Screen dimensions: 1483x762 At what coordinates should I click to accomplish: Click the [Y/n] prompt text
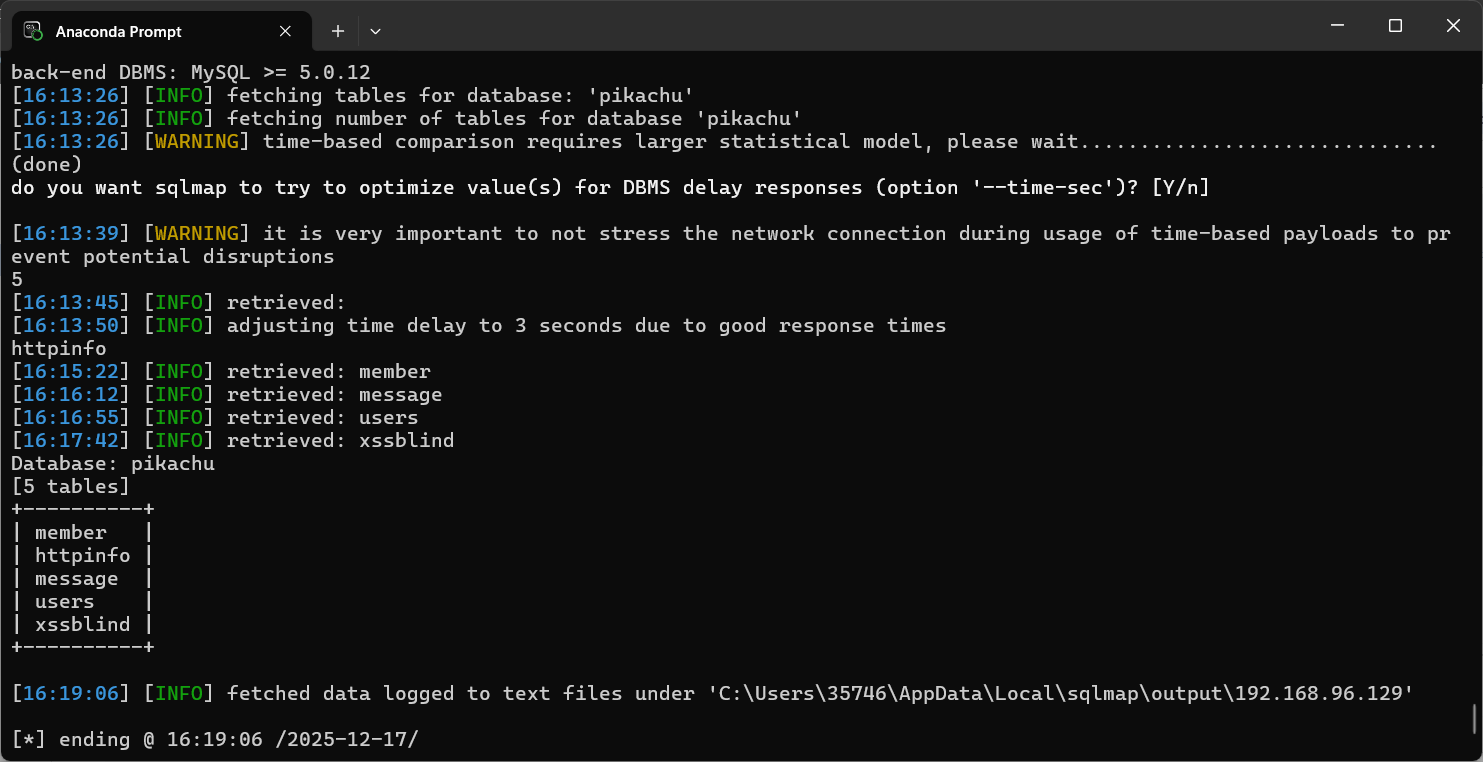[x=1180, y=188]
